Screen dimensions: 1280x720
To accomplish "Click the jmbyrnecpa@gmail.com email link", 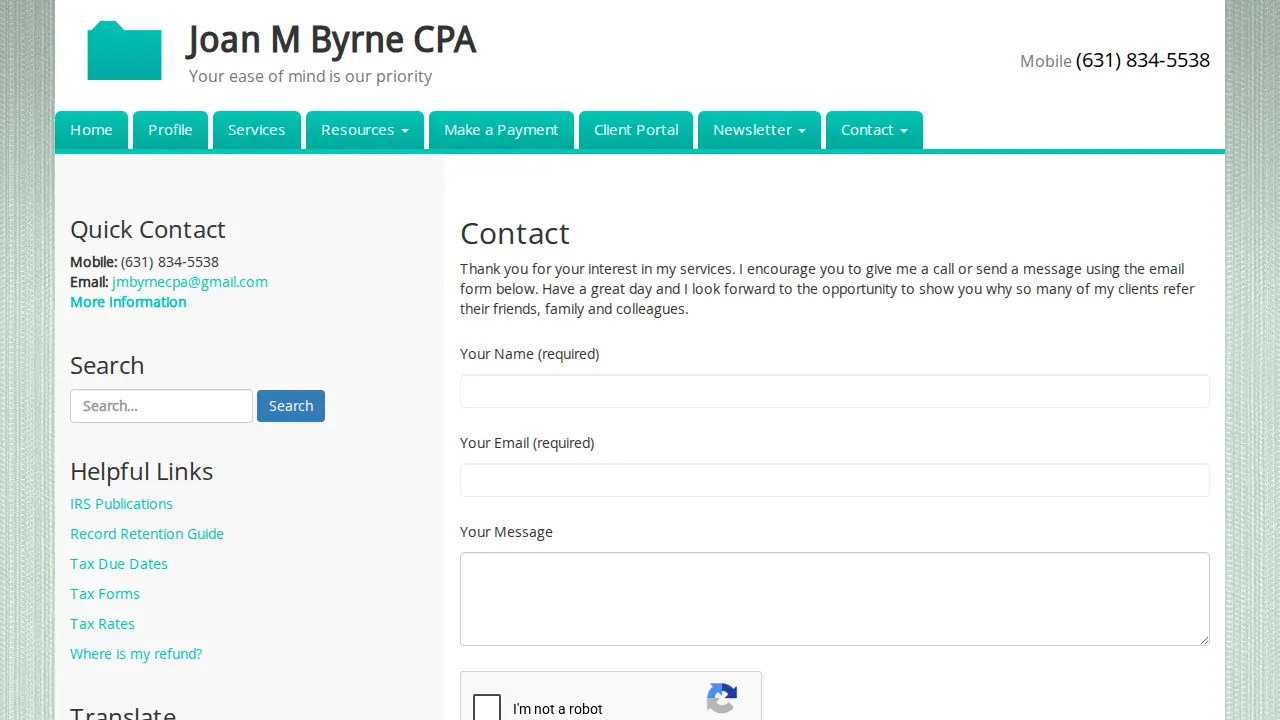I will pyautogui.click(x=190, y=282).
